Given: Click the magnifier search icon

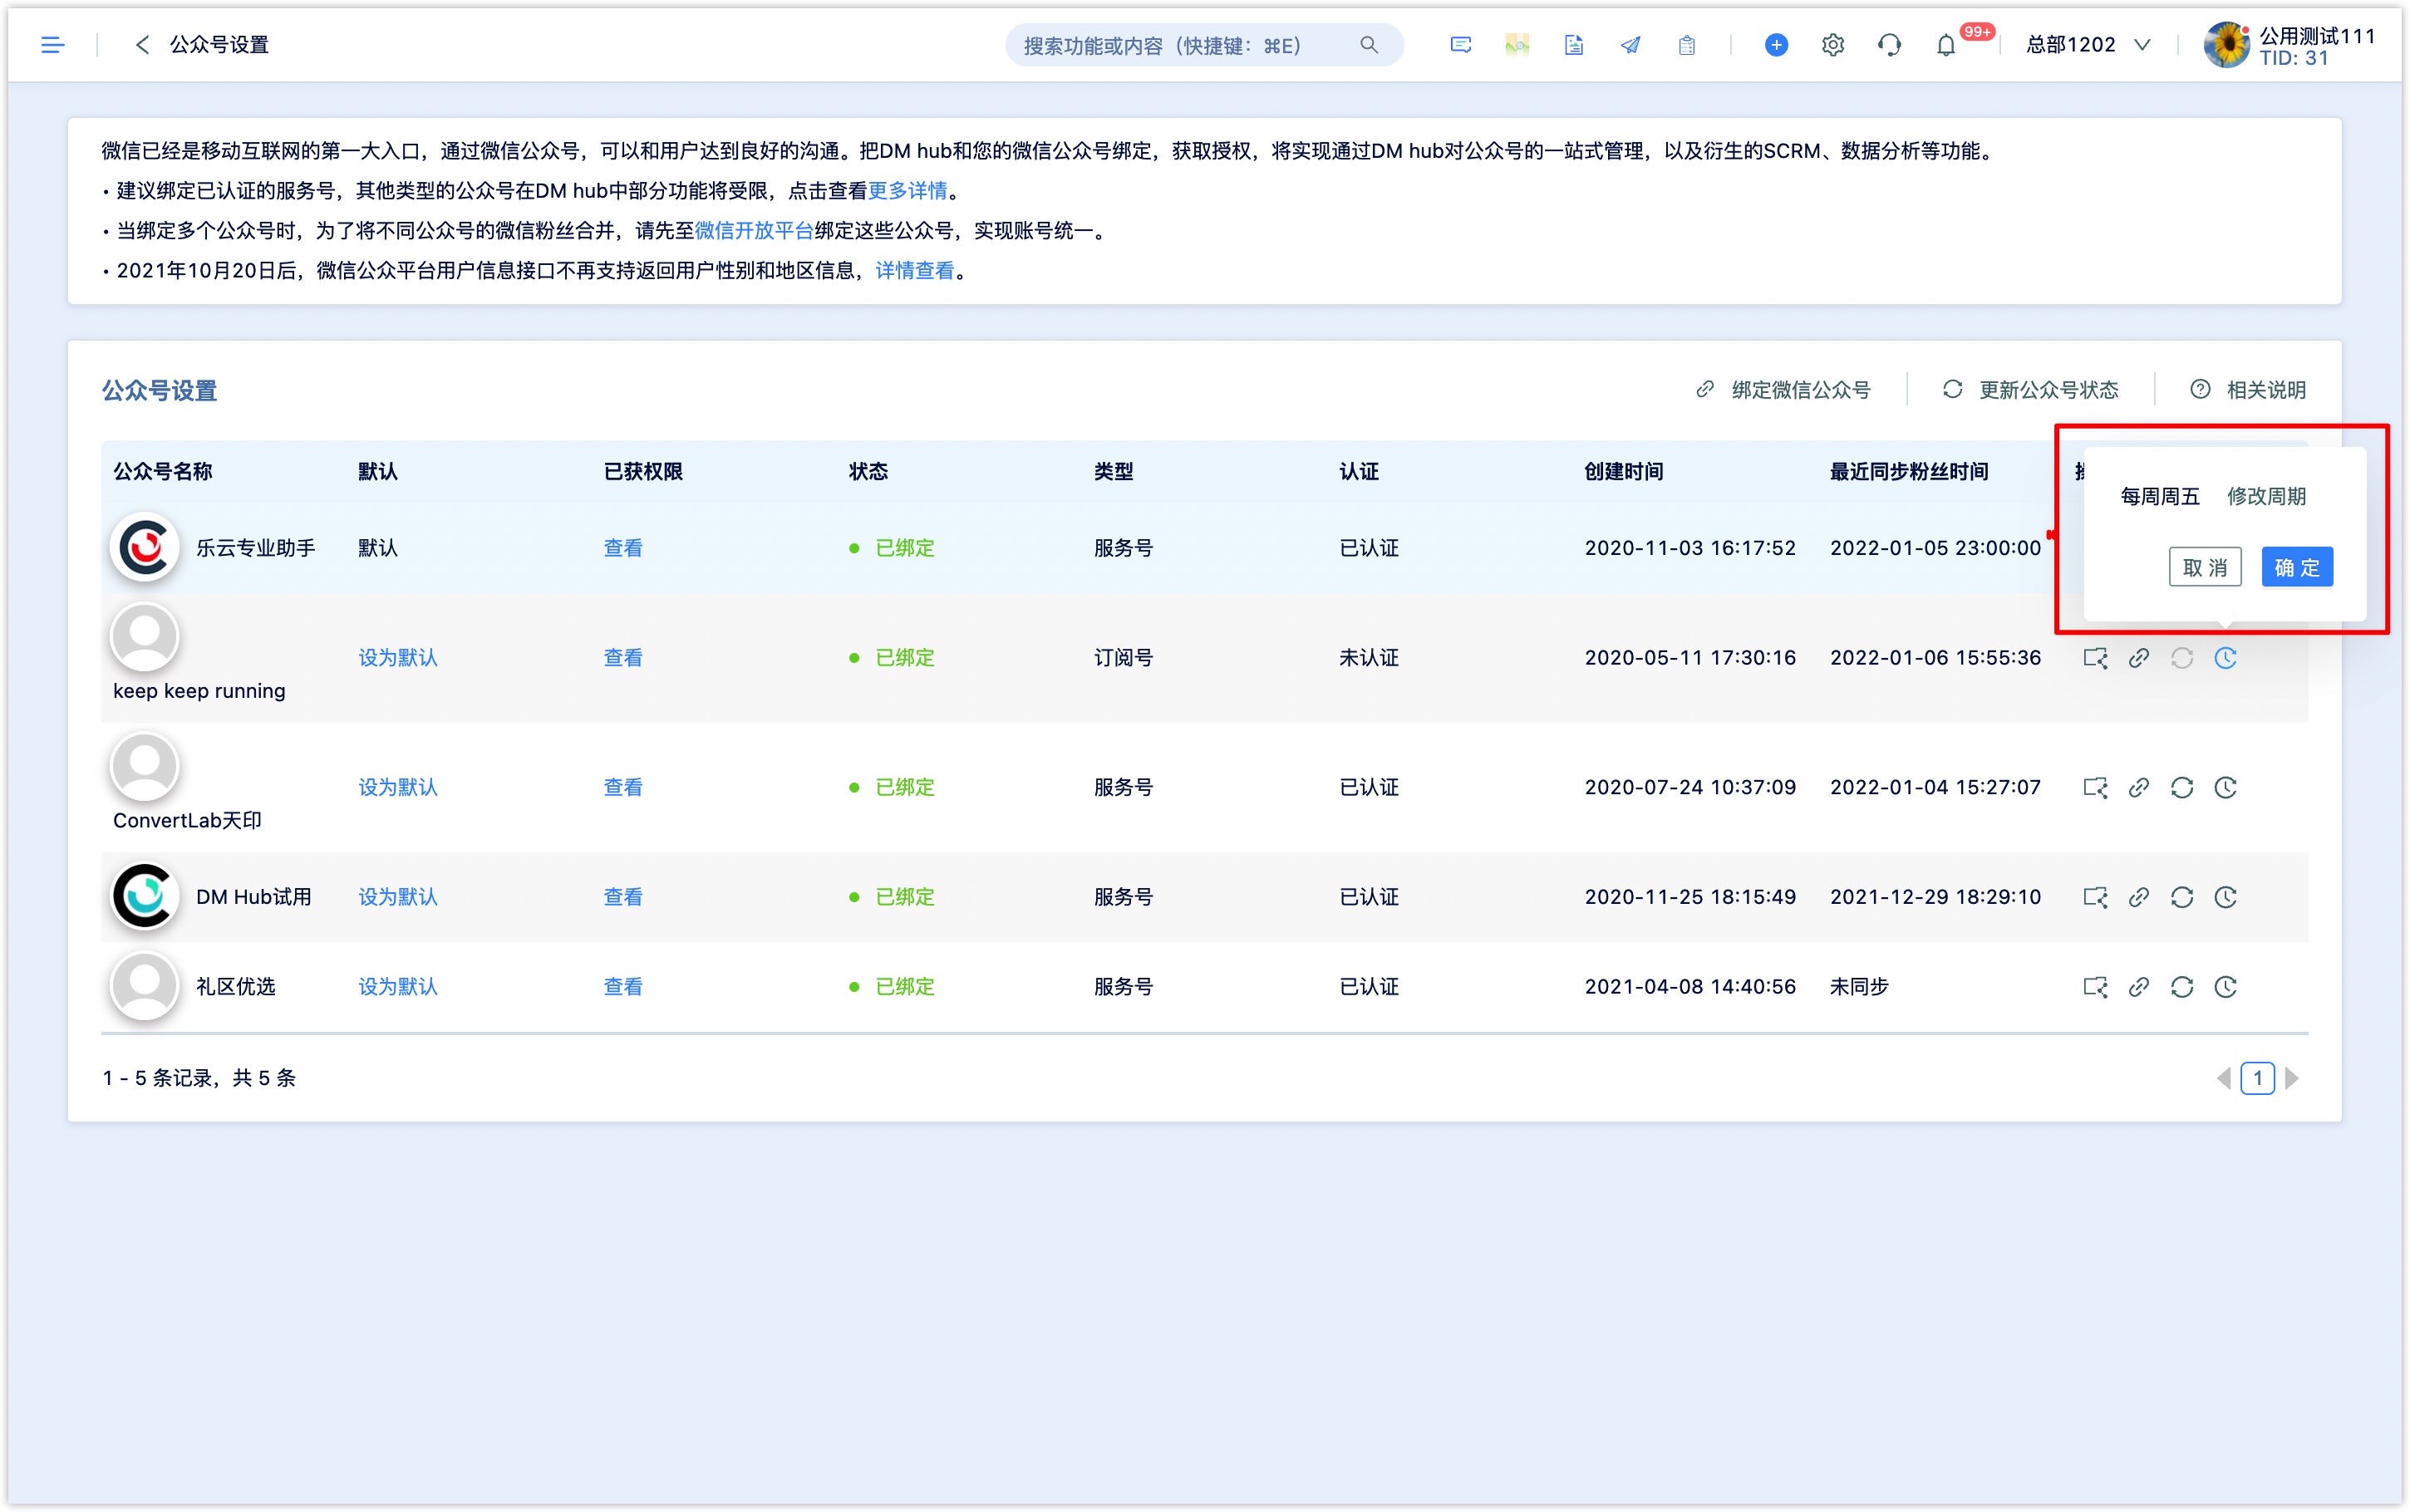Looking at the screenshot, I should (x=1369, y=45).
